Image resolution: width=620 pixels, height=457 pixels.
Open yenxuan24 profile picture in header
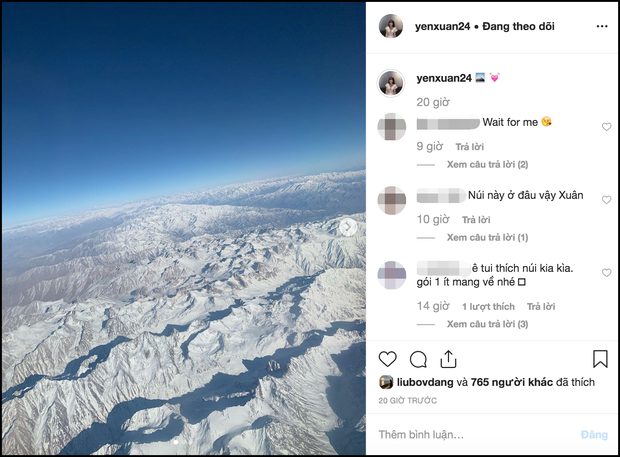point(391,26)
